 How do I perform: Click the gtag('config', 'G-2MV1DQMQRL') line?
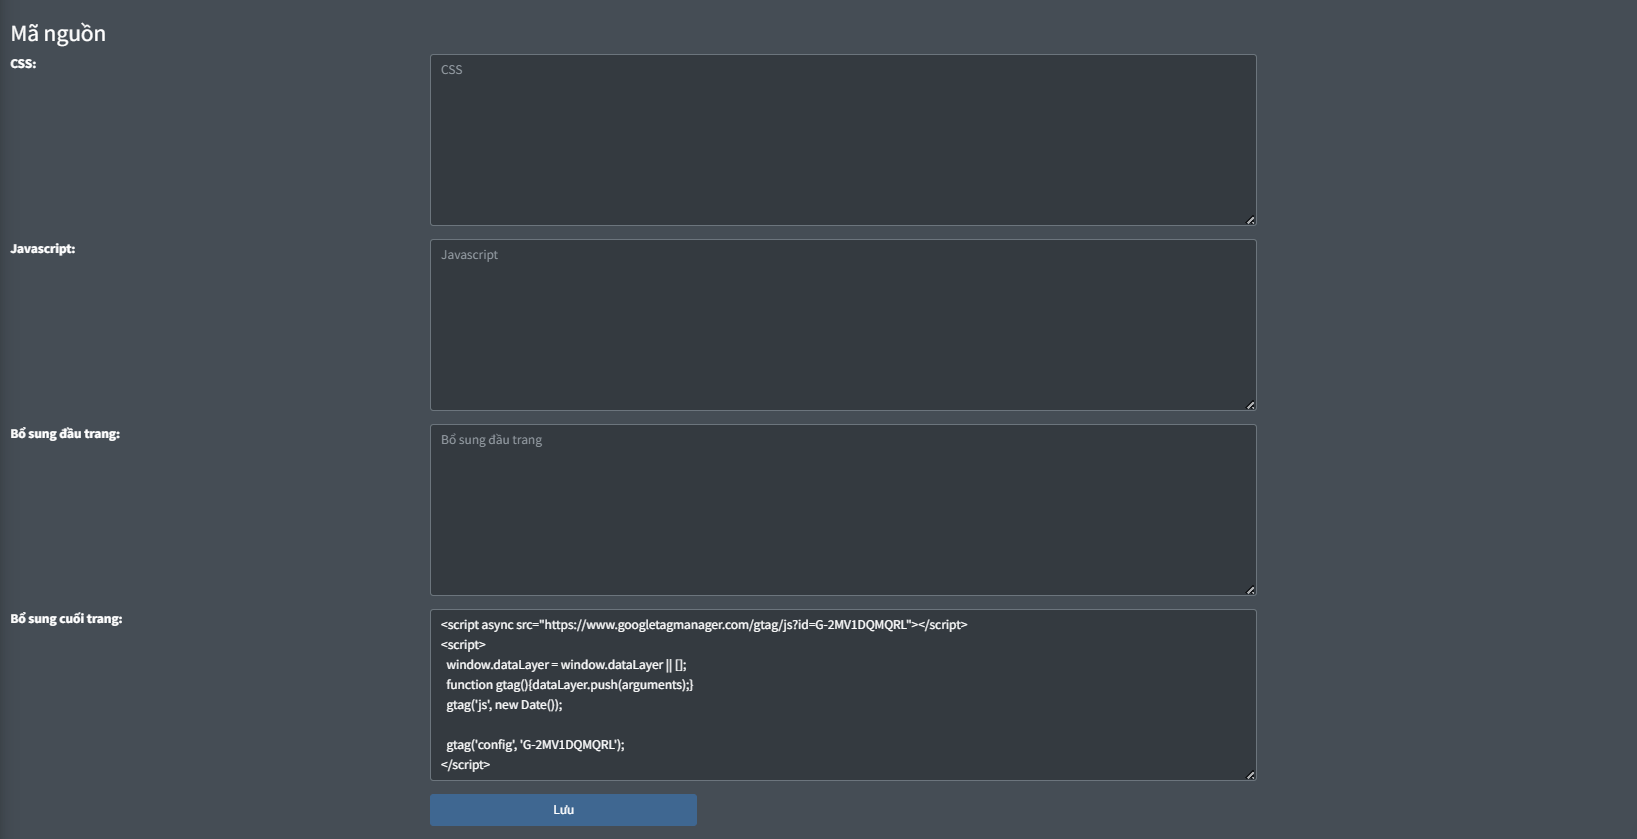[x=535, y=745]
